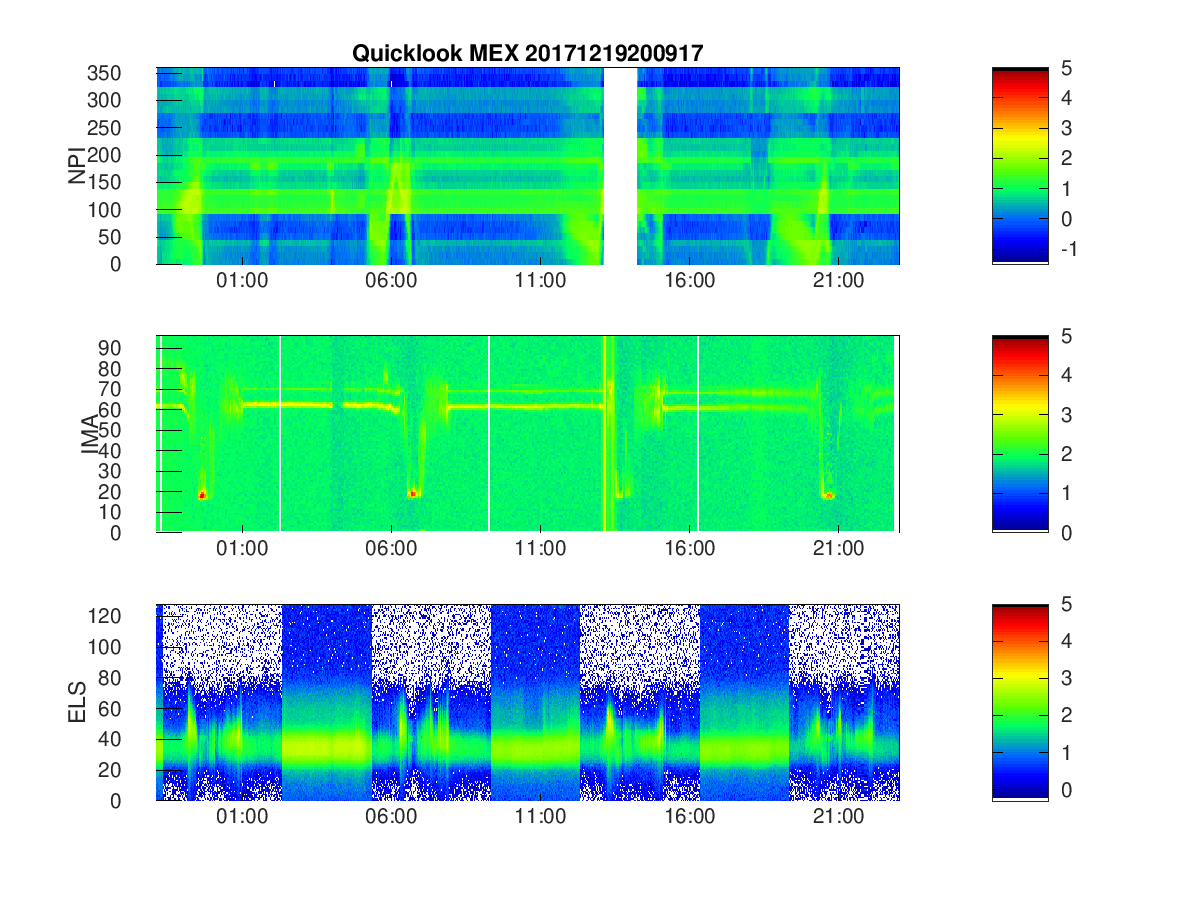Click inside the IMA spectrogram panel

pyautogui.click(x=528, y=434)
